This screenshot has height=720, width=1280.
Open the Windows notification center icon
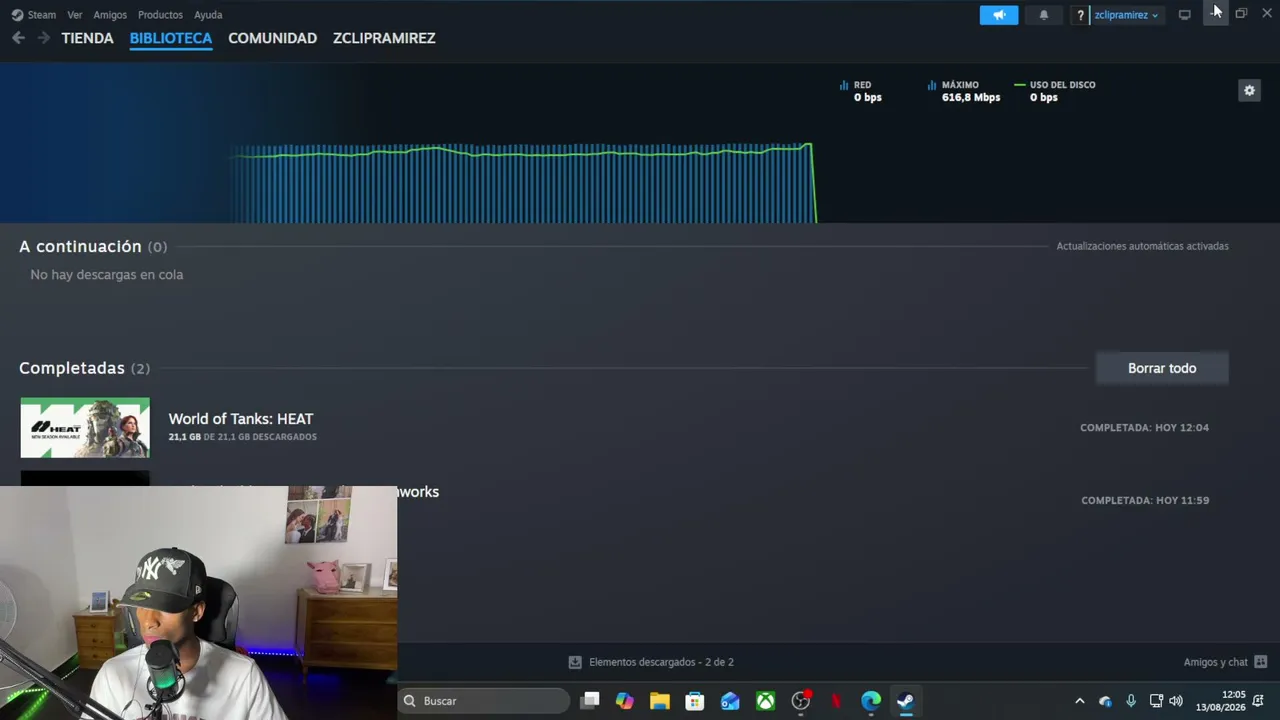1258,701
